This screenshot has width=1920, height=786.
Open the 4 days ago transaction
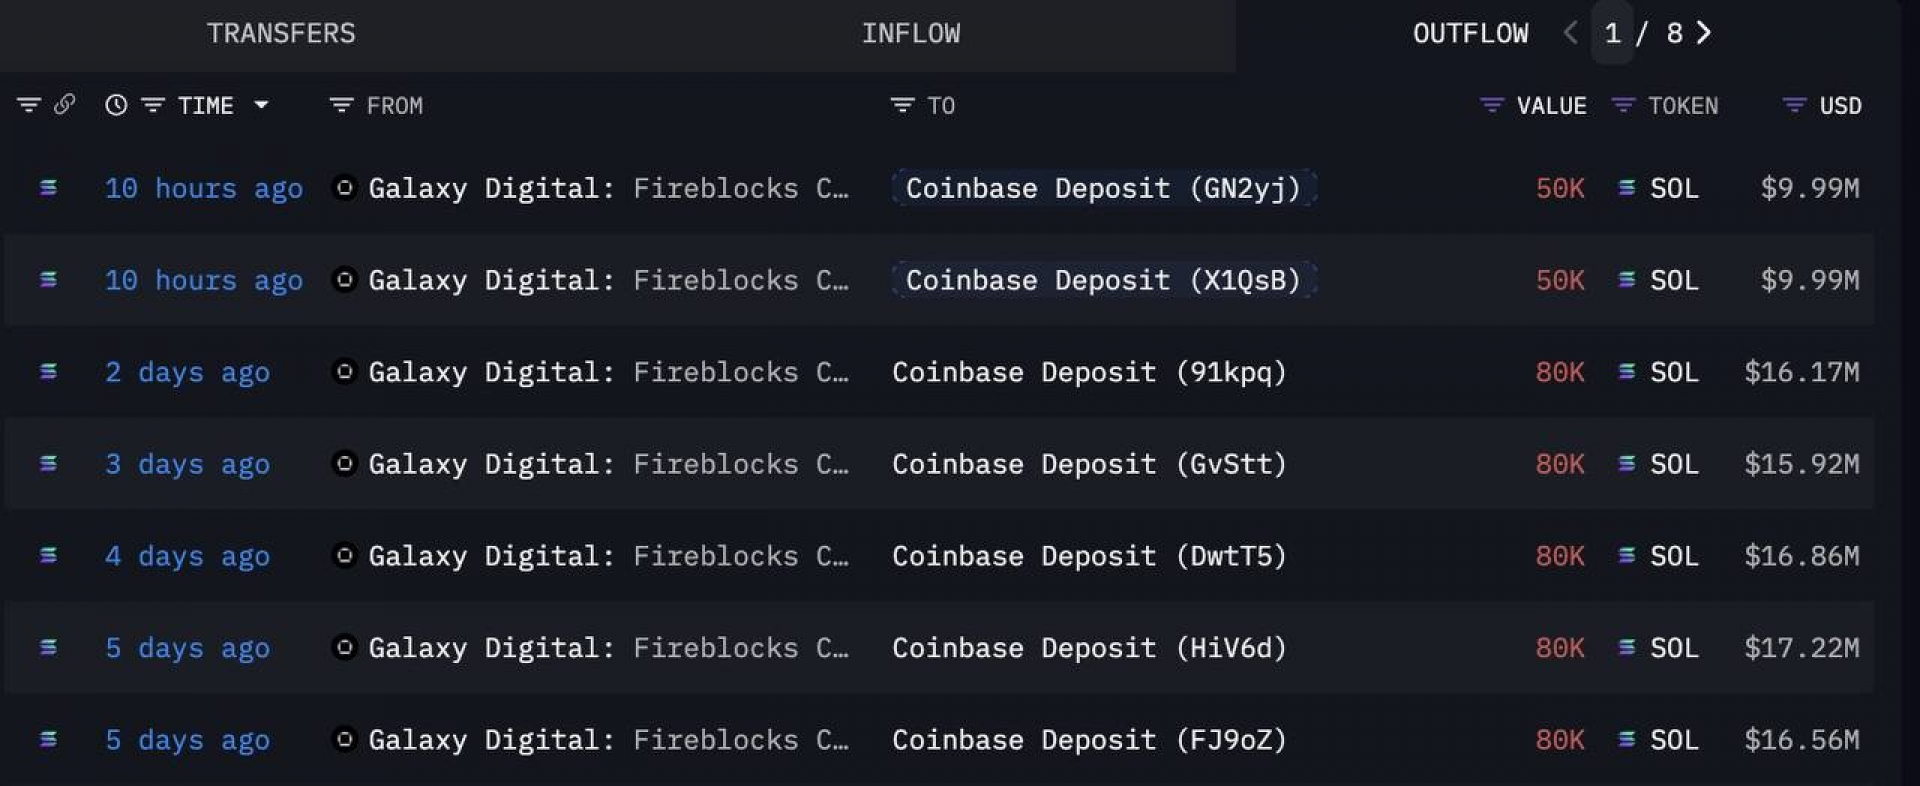click(187, 556)
